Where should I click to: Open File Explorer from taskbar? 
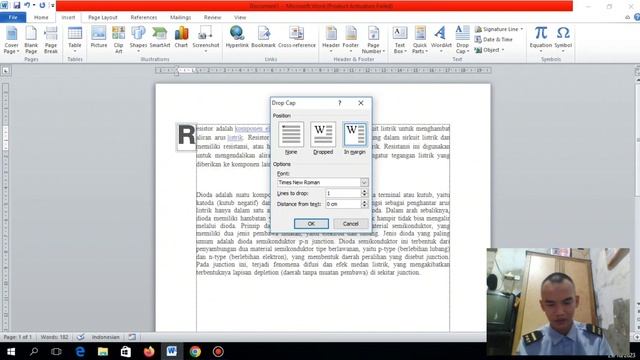[103, 351]
